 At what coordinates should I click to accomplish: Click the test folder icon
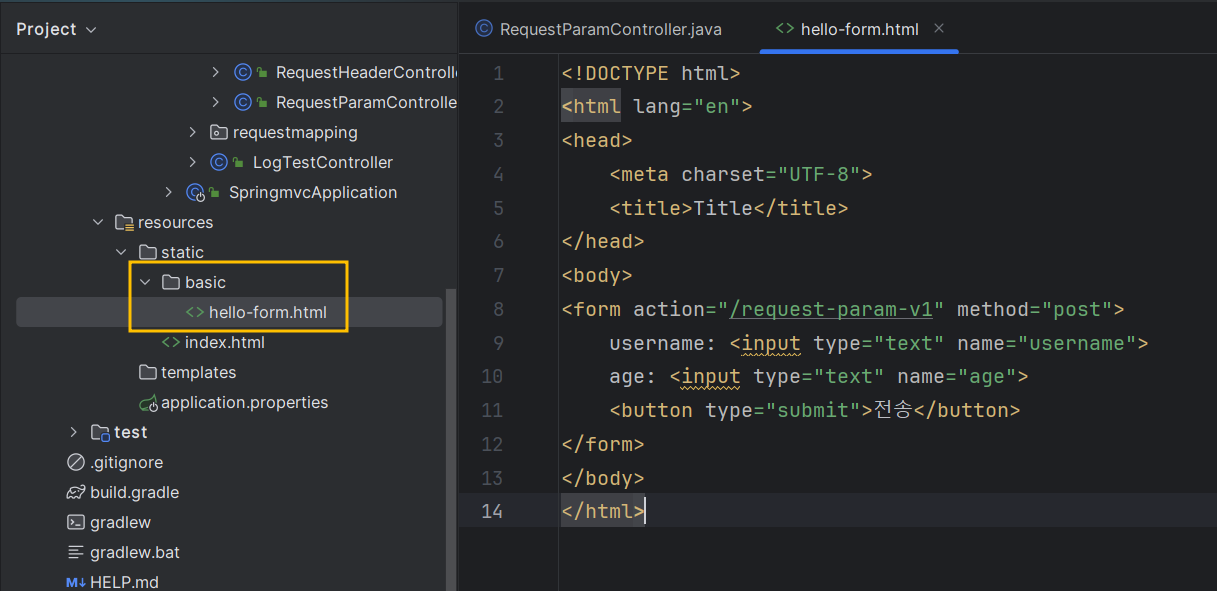click(100, 432)
